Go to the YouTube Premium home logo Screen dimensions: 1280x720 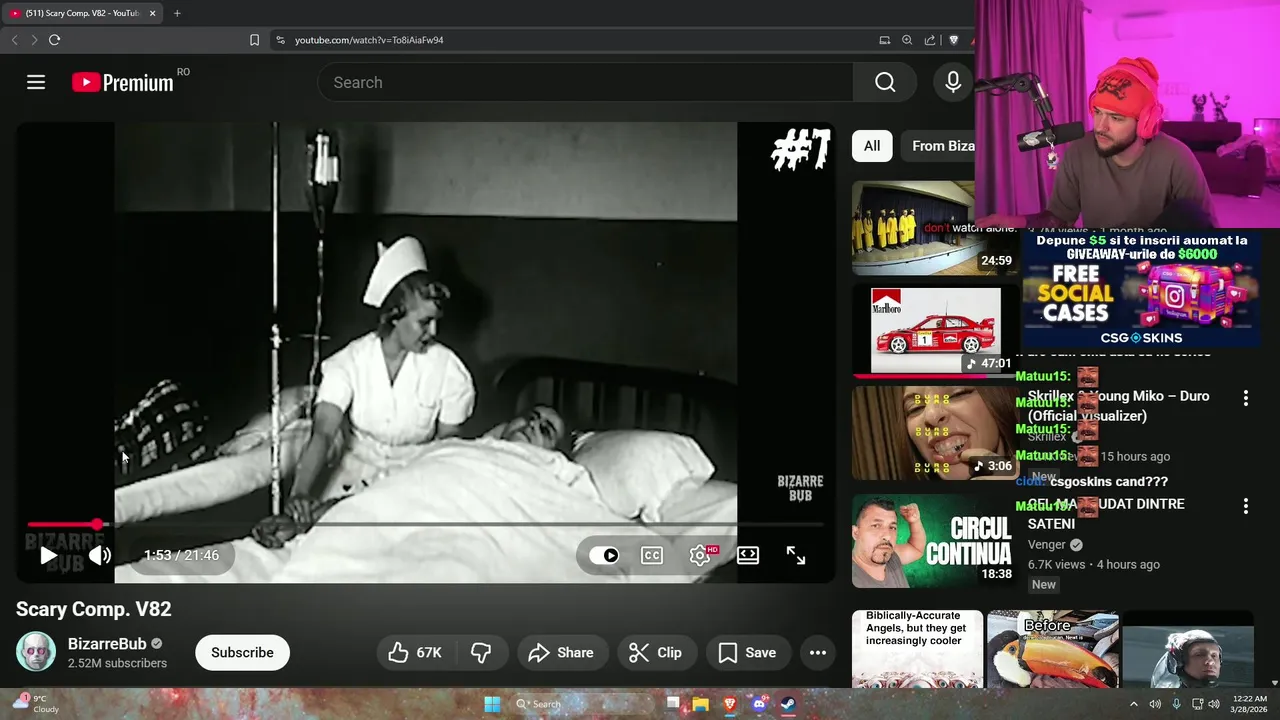[x=123, y=82]
